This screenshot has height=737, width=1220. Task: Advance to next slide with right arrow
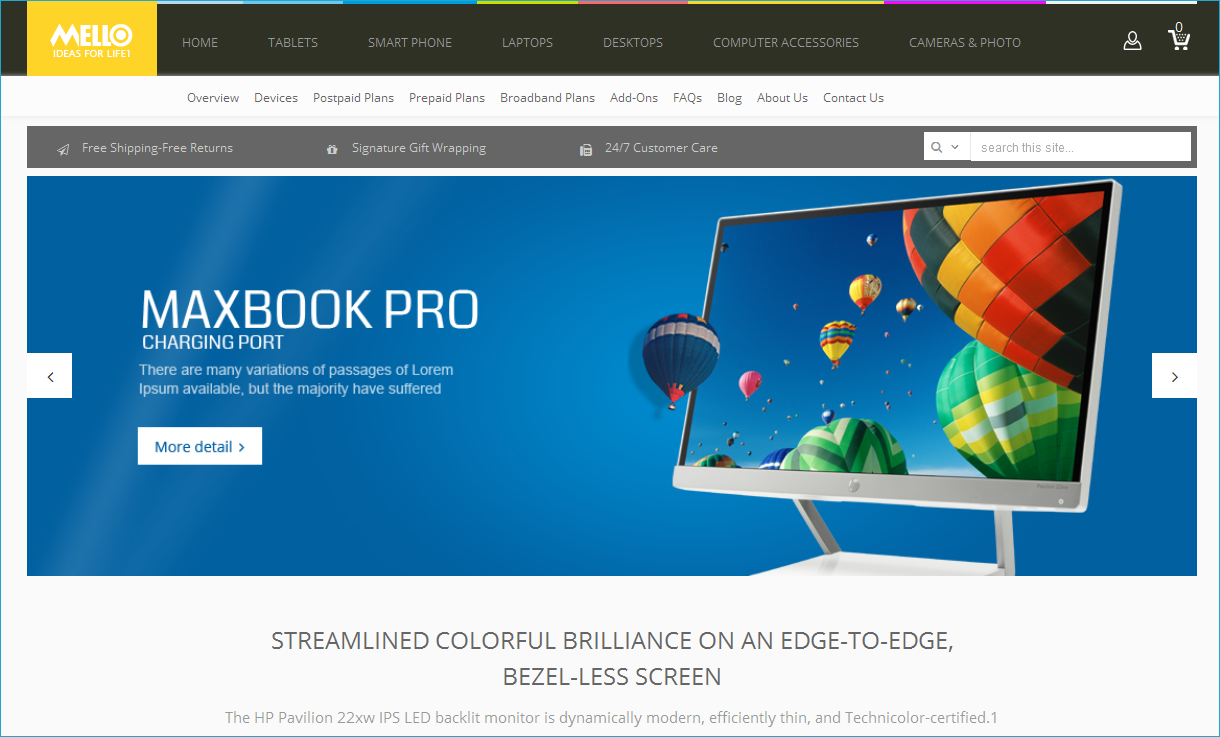click(x=1174, y=376)
